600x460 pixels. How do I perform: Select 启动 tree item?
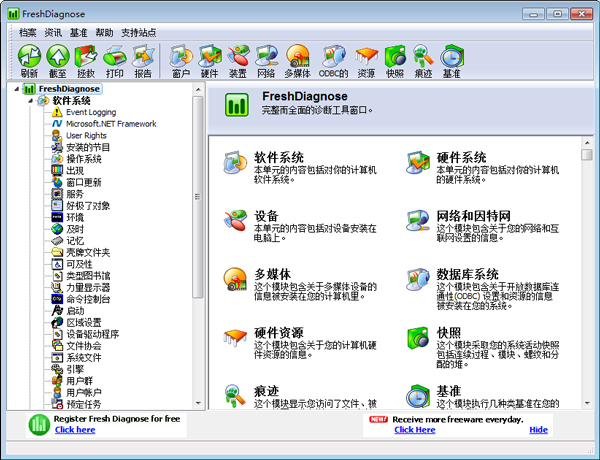(75, 311)
